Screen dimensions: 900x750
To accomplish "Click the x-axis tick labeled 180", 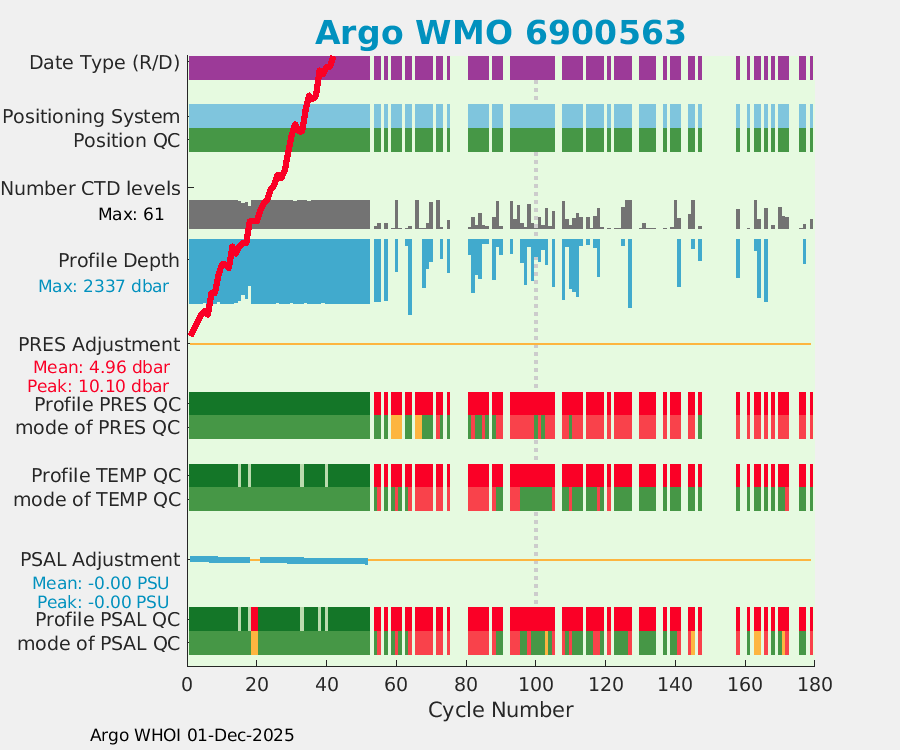I will pos(813,686).
